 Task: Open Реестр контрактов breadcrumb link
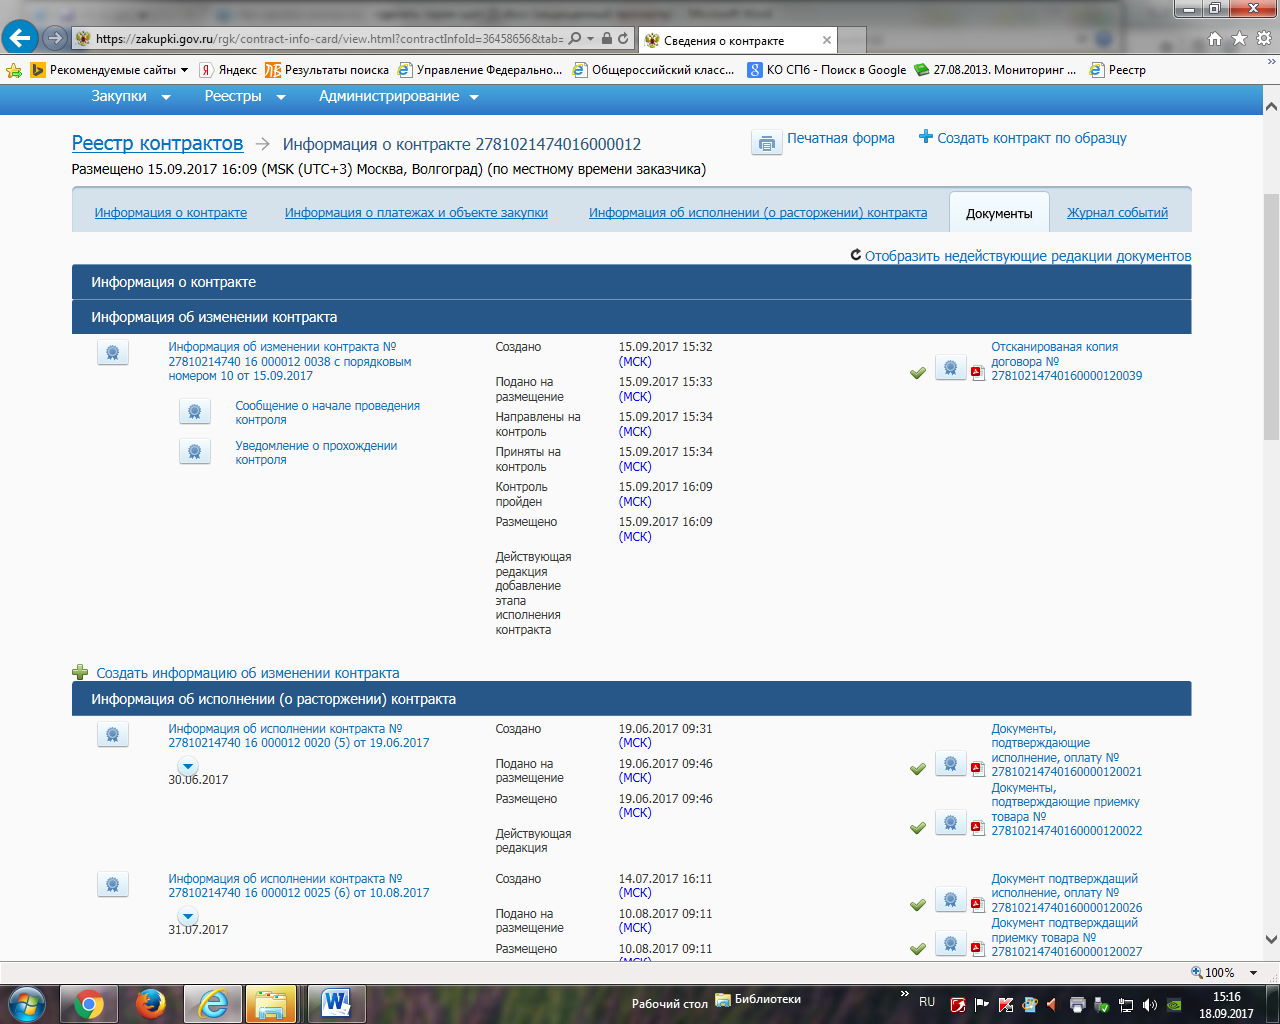coord(157,143)
